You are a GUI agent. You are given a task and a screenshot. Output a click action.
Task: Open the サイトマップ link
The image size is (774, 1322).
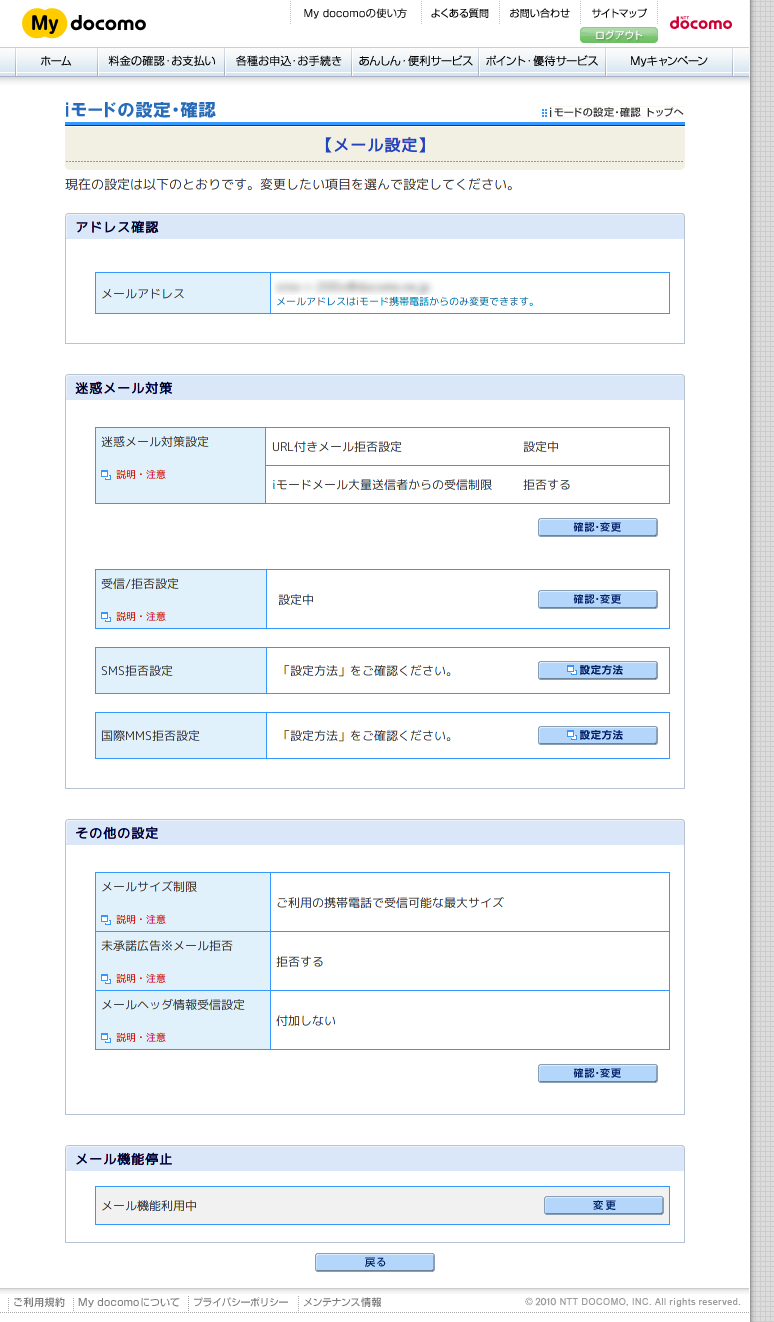point(619,13)
